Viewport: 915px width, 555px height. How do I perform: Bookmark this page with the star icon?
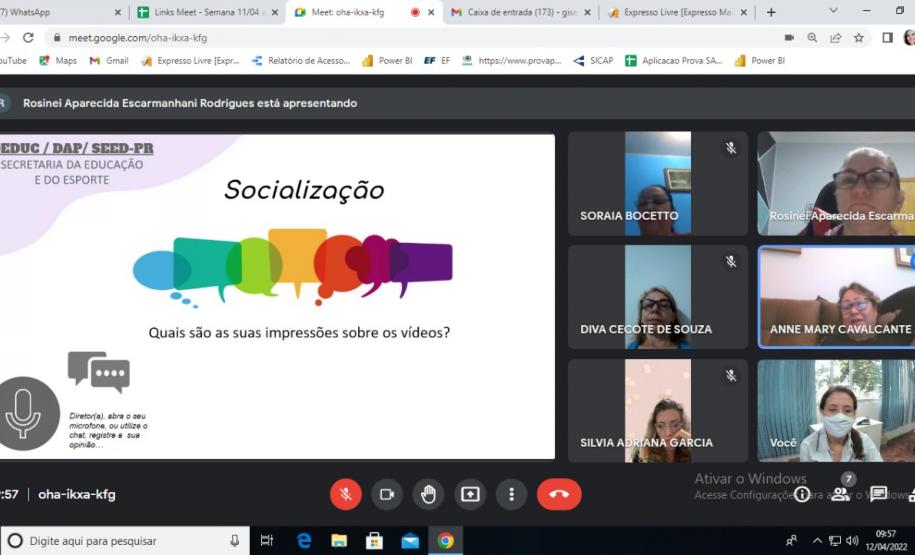pos(858,37)
